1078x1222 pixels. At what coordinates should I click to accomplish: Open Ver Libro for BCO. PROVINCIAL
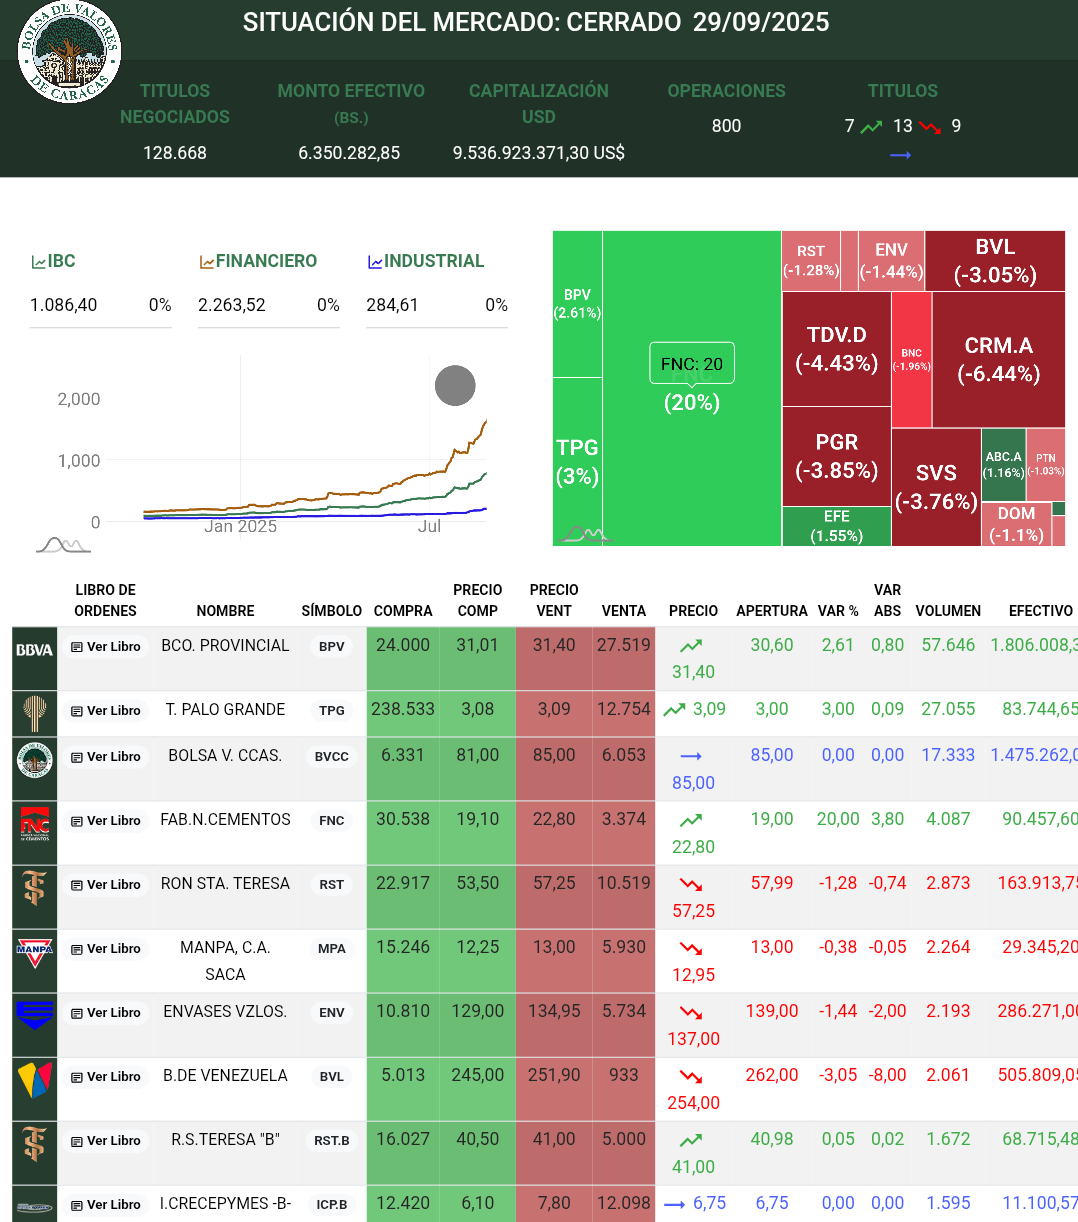[x=106, y=647]
